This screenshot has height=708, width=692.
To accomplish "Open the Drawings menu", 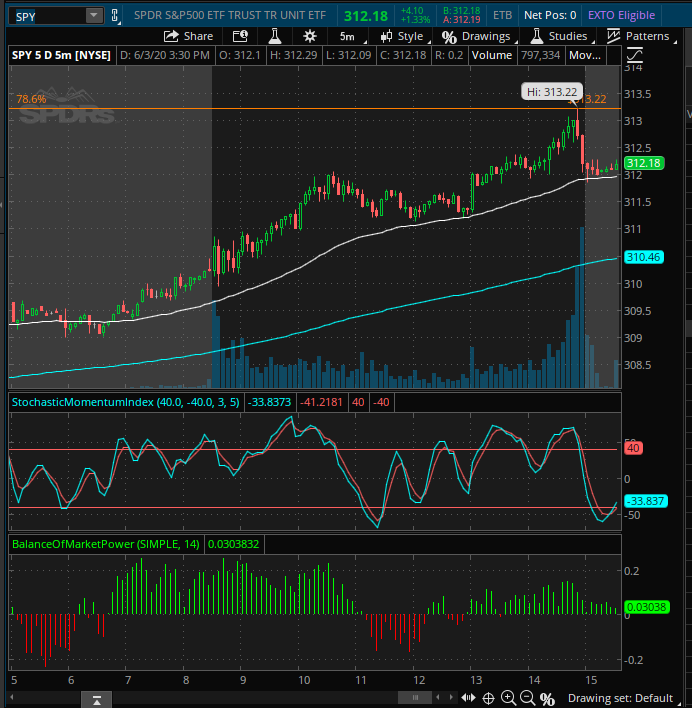I will pos(478,36).
